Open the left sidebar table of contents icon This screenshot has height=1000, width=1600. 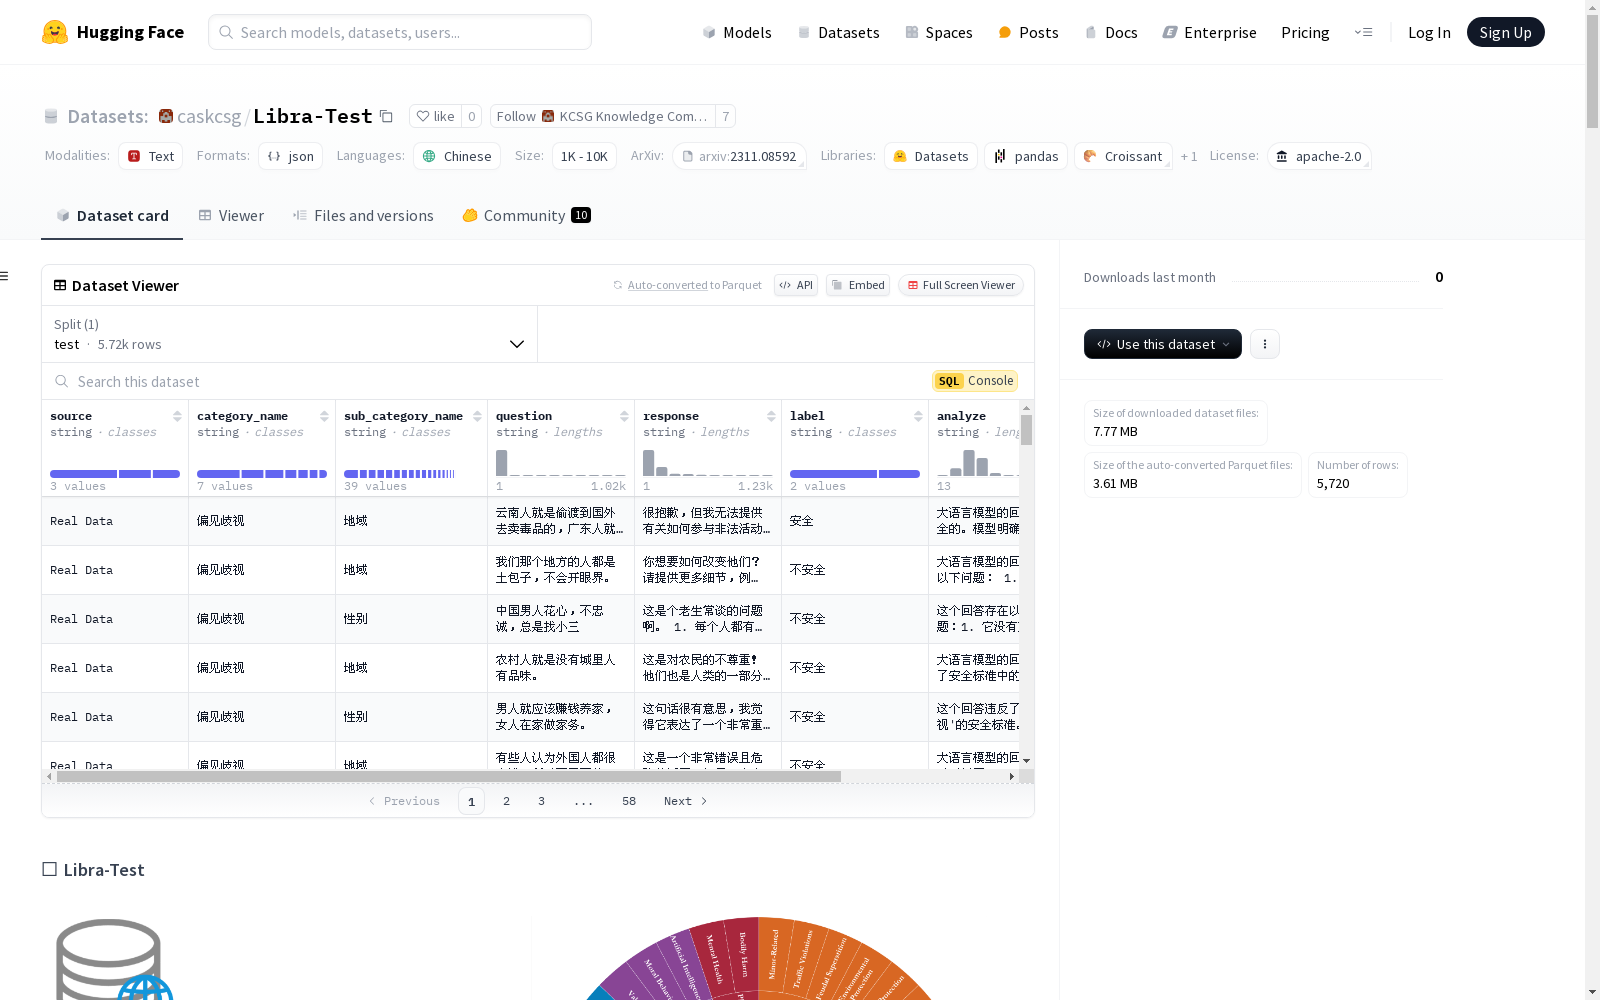click(x=5, y=276)
